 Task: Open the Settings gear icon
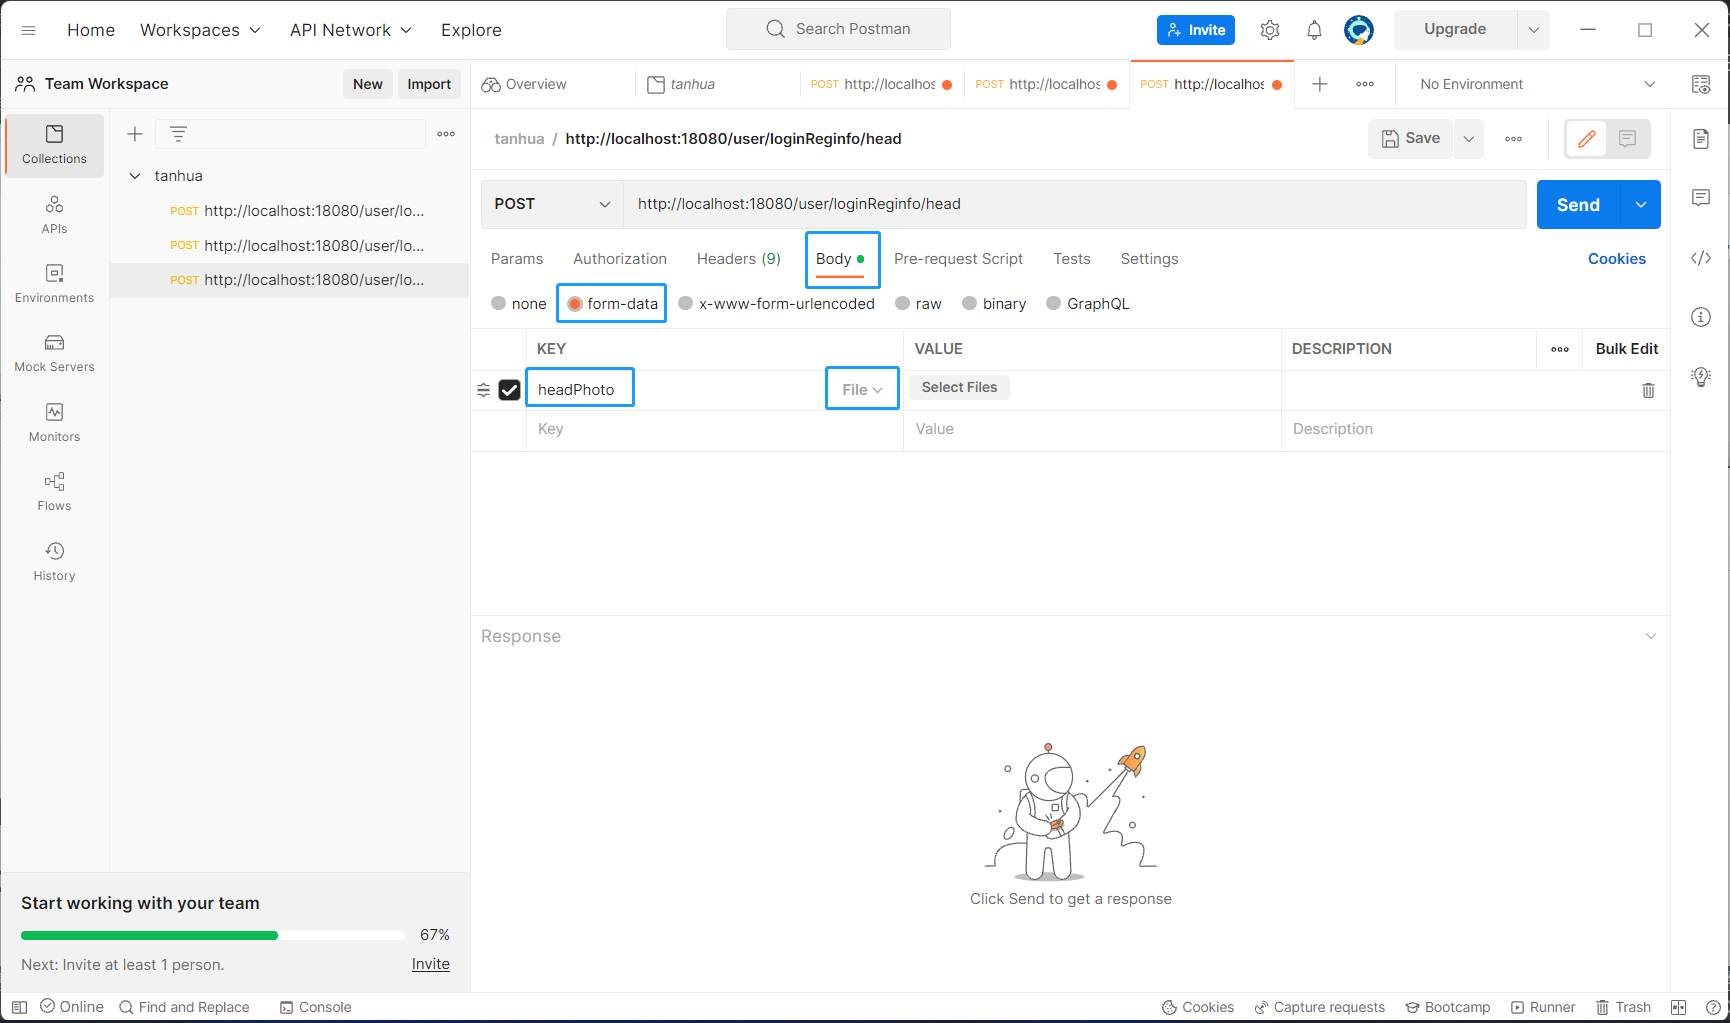pos(1270,30)
